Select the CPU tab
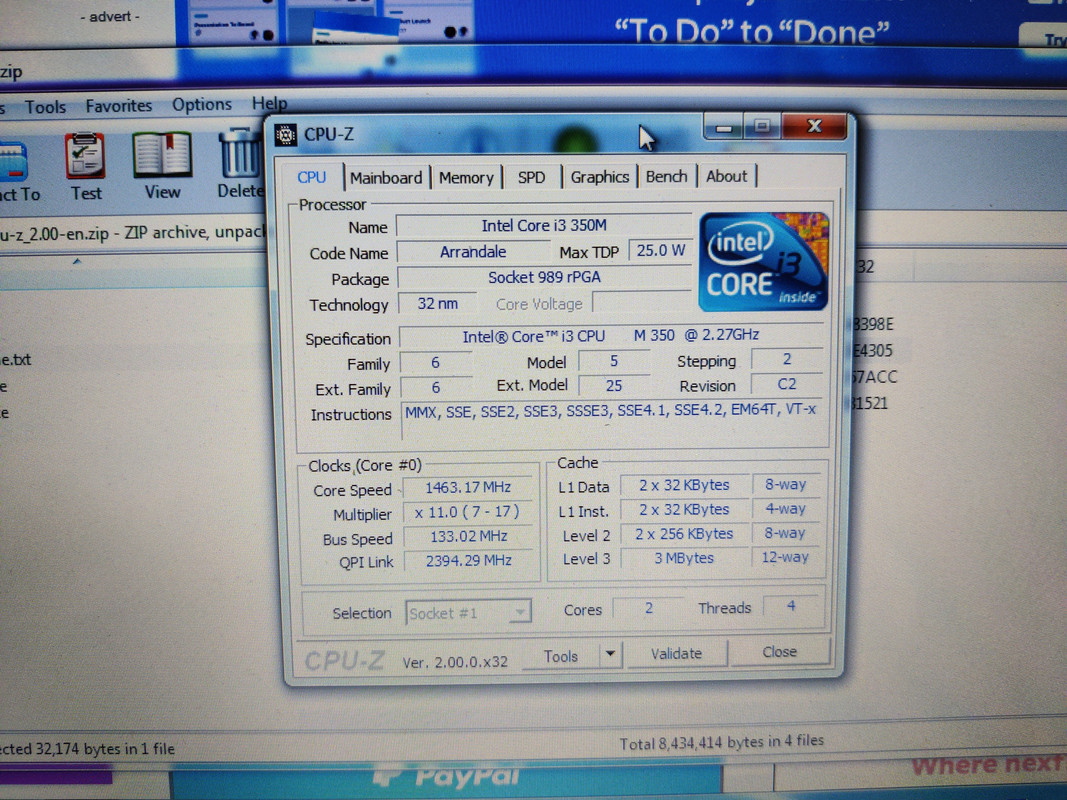The width and height of the screenshot is (1067, 800). (x=312, y=178)
